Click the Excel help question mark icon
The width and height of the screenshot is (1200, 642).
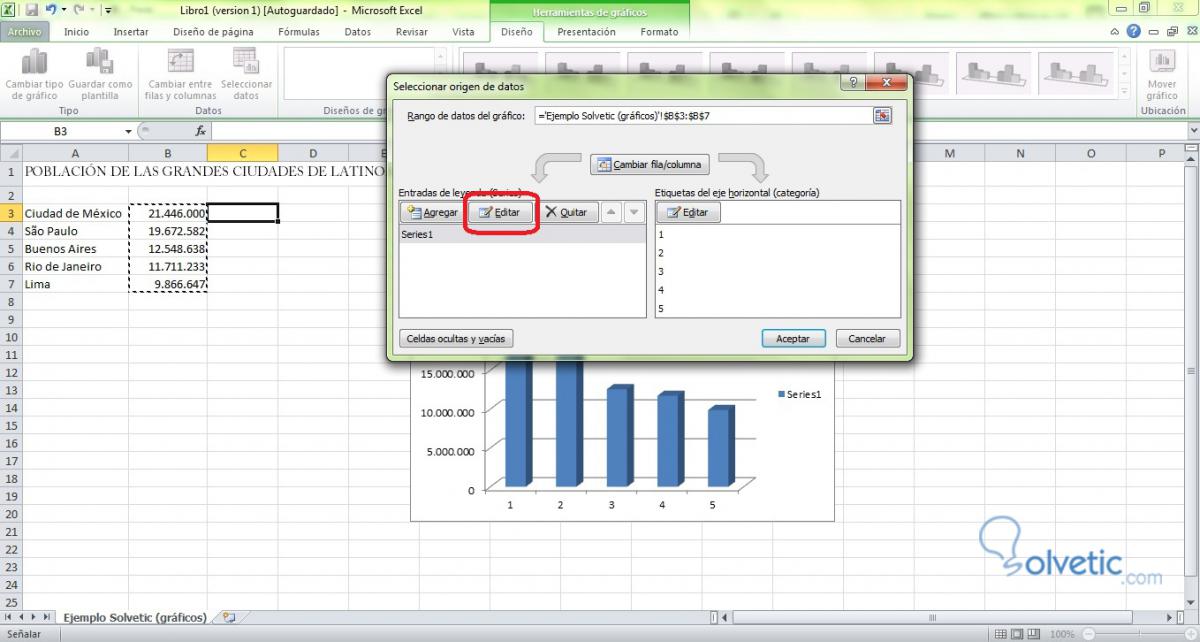coord(1133,32)
